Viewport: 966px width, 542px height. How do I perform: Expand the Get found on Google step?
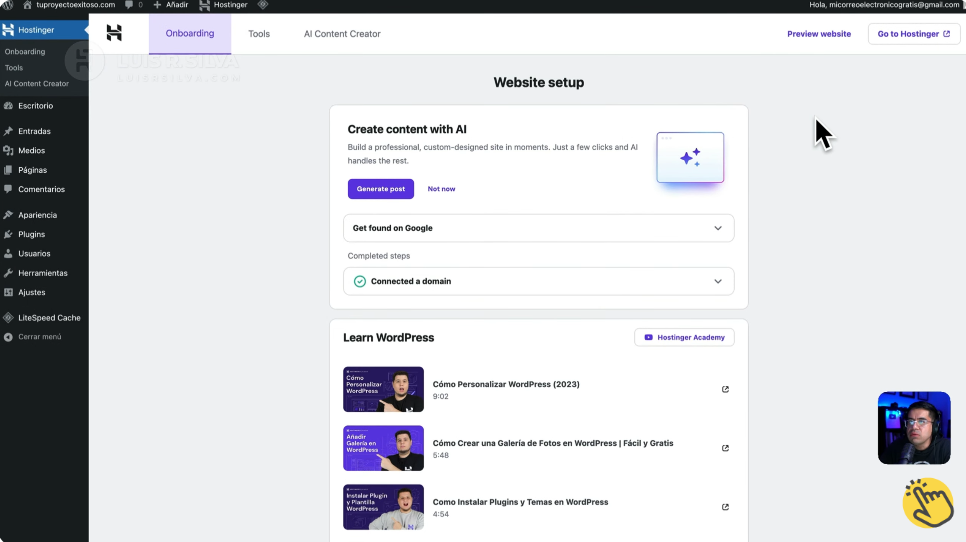point(718,228)
